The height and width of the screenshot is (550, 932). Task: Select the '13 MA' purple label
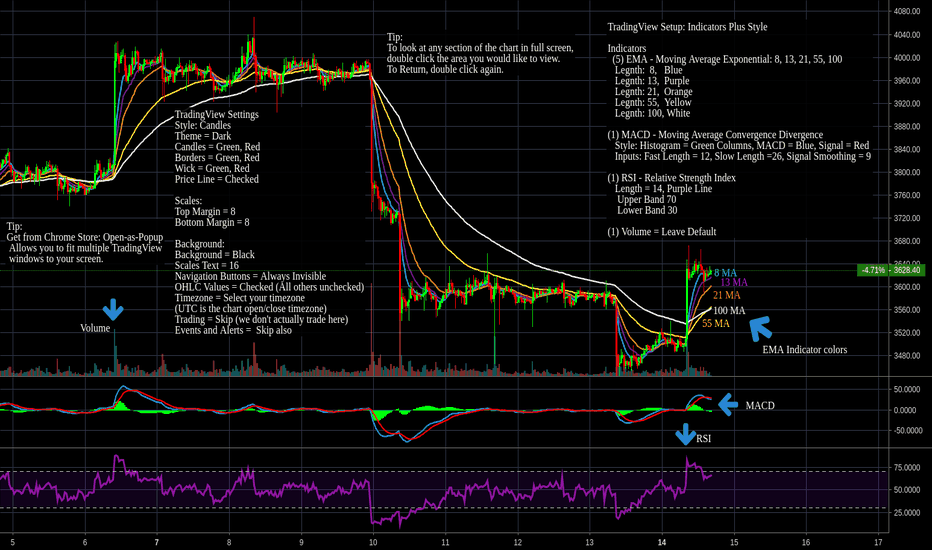pyautogui.click(x=734, y=282)
